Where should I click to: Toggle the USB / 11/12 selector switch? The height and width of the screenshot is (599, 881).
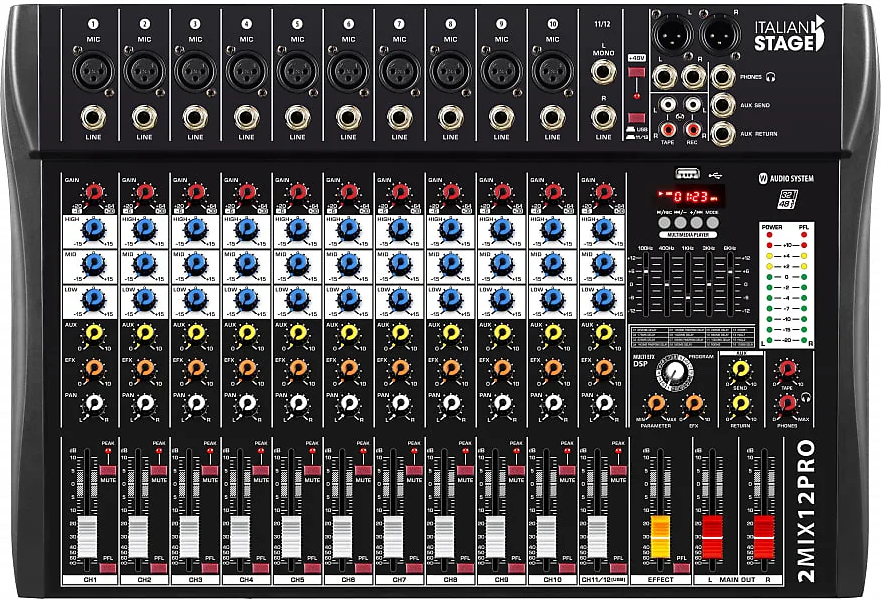tap(636, 118)
